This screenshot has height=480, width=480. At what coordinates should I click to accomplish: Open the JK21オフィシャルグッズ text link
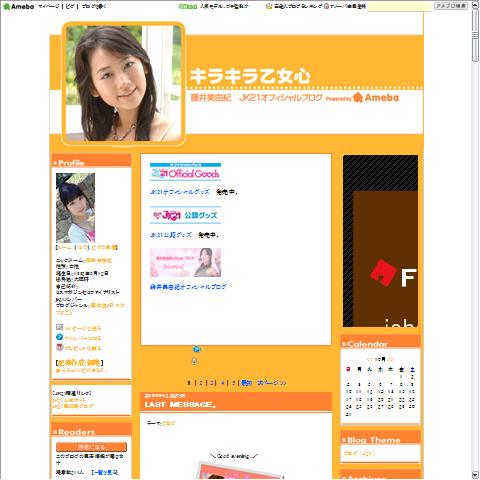tap(180, 192)
